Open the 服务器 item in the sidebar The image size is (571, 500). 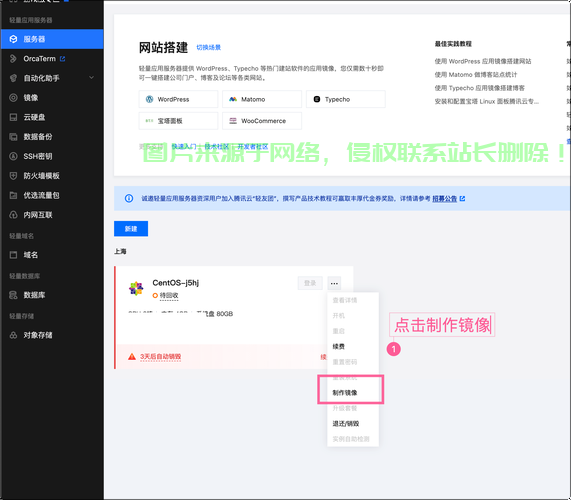52,39
